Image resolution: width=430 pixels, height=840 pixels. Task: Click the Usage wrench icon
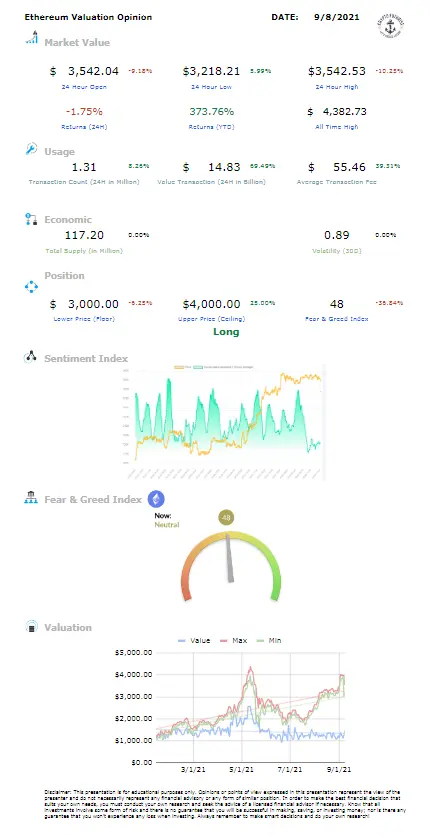(x=31, y=149)
